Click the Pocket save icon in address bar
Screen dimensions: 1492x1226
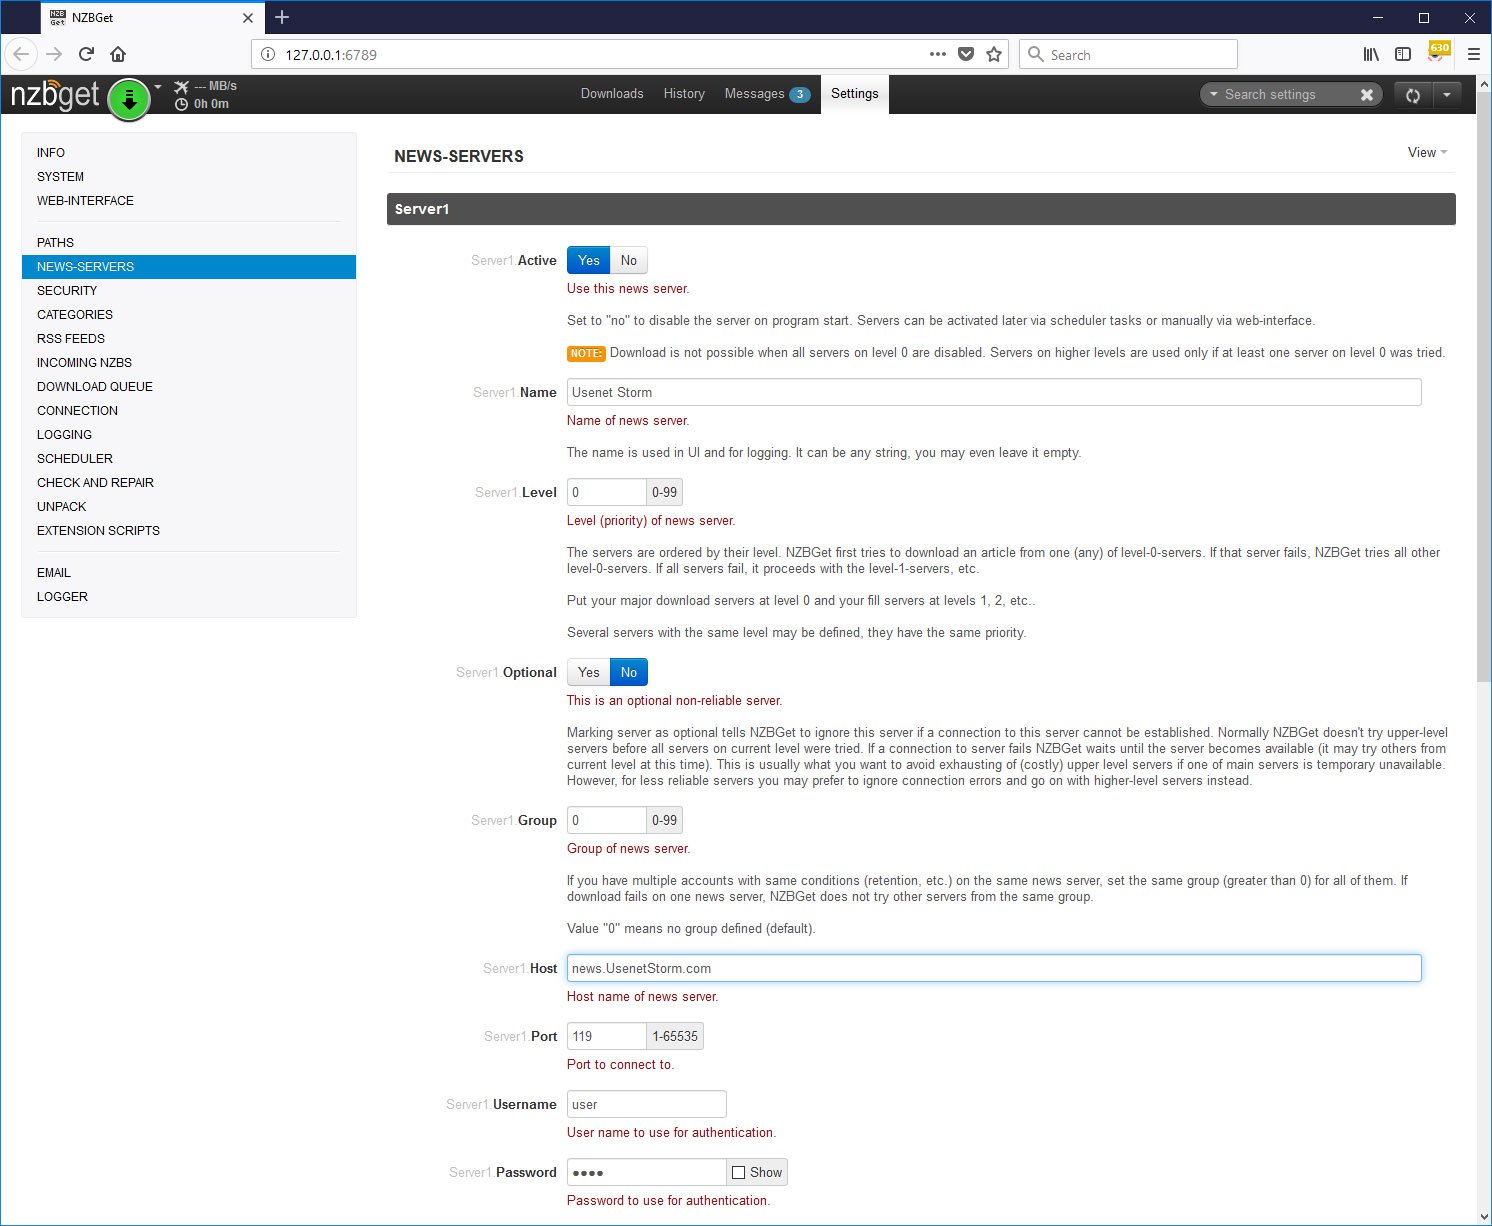click(x=966, y=54)
